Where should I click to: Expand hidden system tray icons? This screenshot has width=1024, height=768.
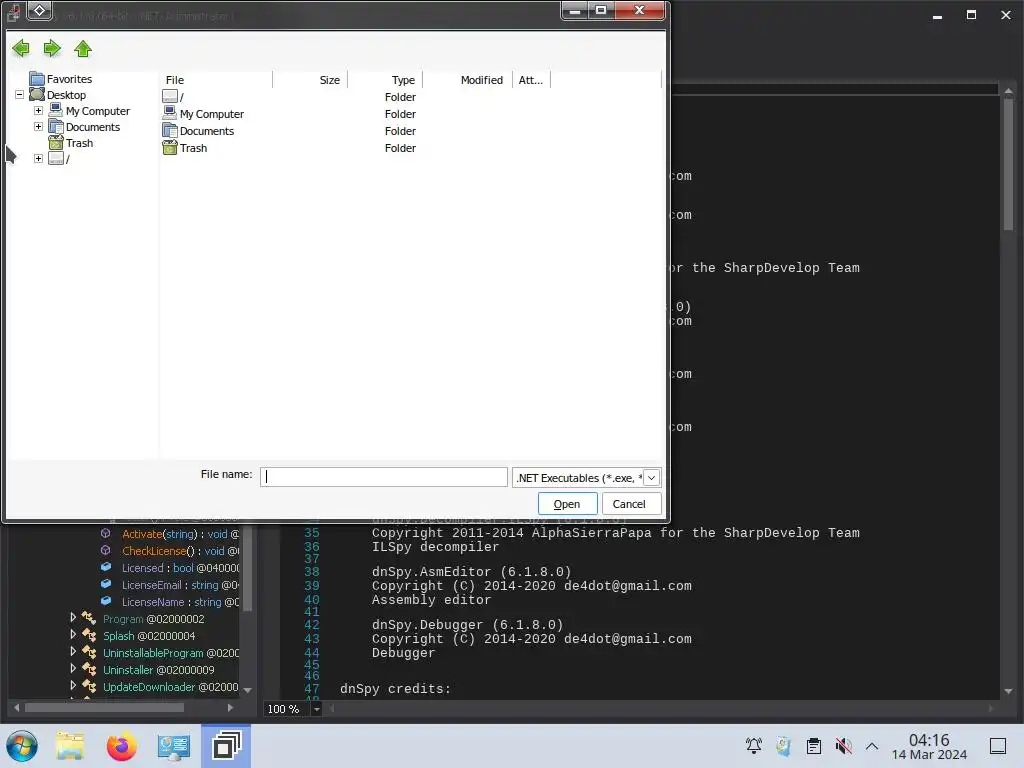coord(872,746)
